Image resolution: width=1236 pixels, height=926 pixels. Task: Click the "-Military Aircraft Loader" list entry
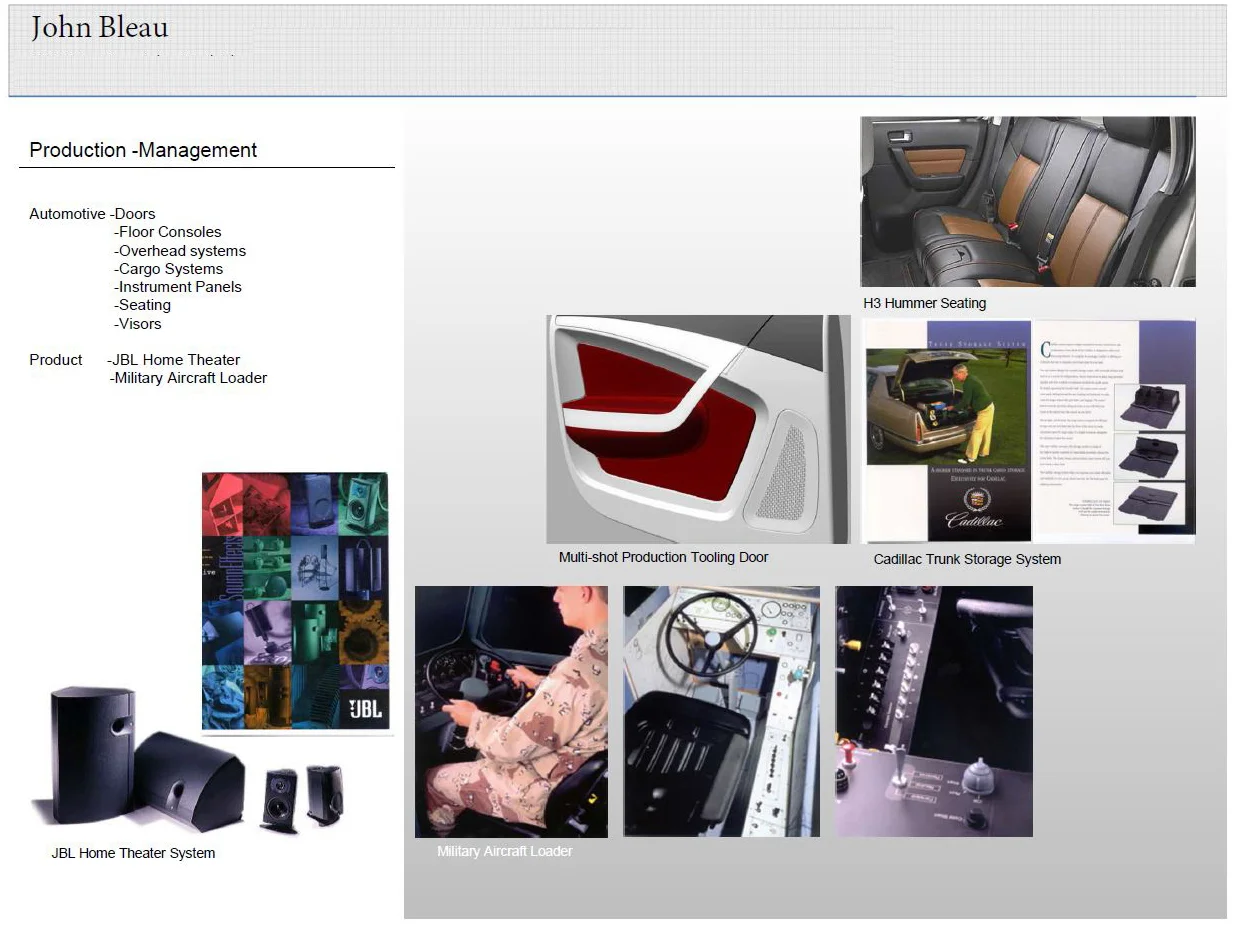click(189, 378)
